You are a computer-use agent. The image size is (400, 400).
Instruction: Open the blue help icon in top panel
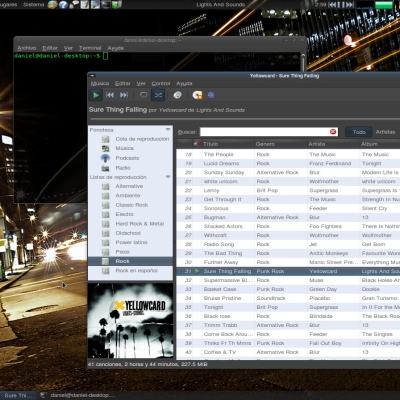point(63,4)
